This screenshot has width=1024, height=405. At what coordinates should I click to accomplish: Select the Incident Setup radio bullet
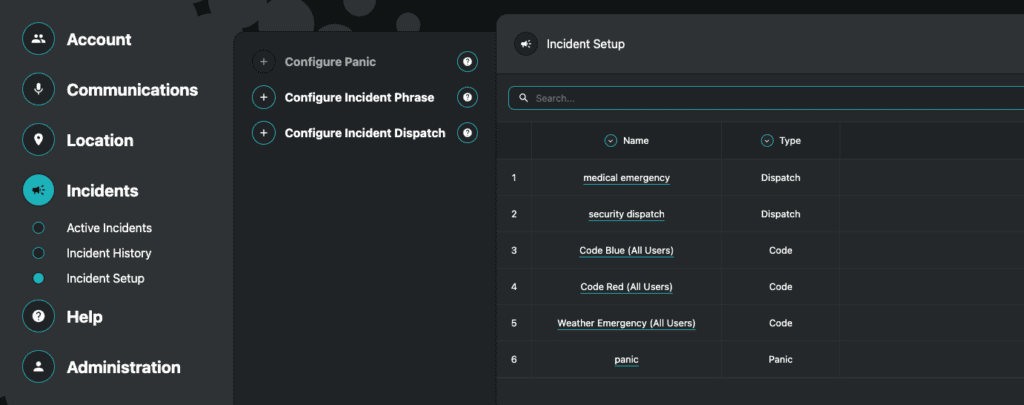[39, 279]
